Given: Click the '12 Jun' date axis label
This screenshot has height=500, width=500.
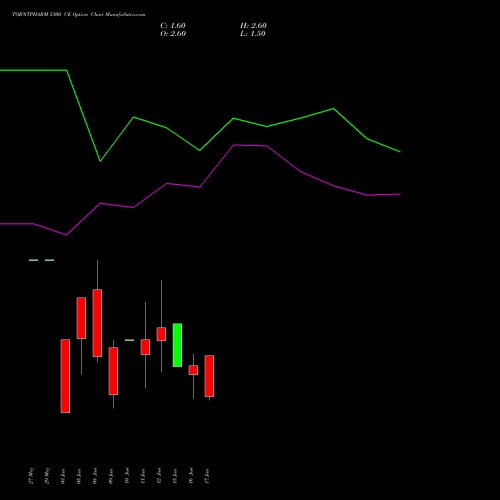Looking at the screenshot, I should tap(159, 476).
